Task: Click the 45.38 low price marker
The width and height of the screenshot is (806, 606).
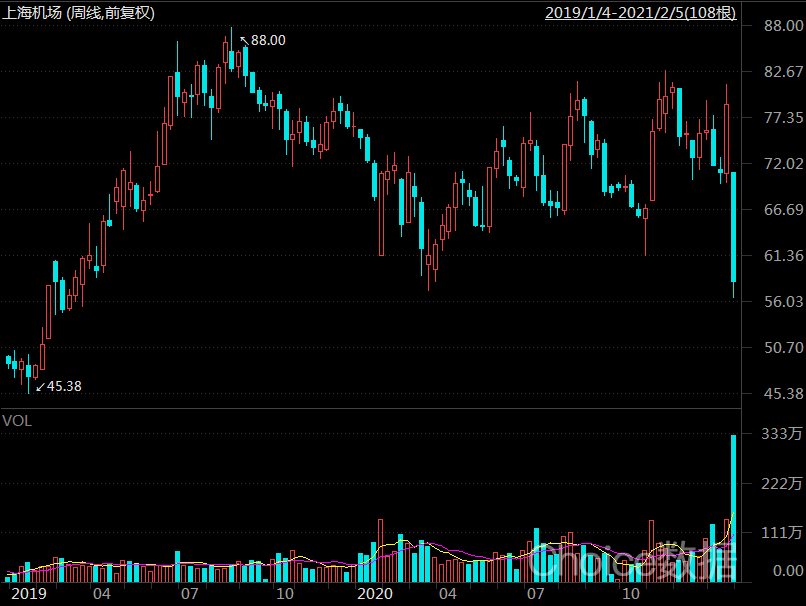Action: [x=64, y=386]
